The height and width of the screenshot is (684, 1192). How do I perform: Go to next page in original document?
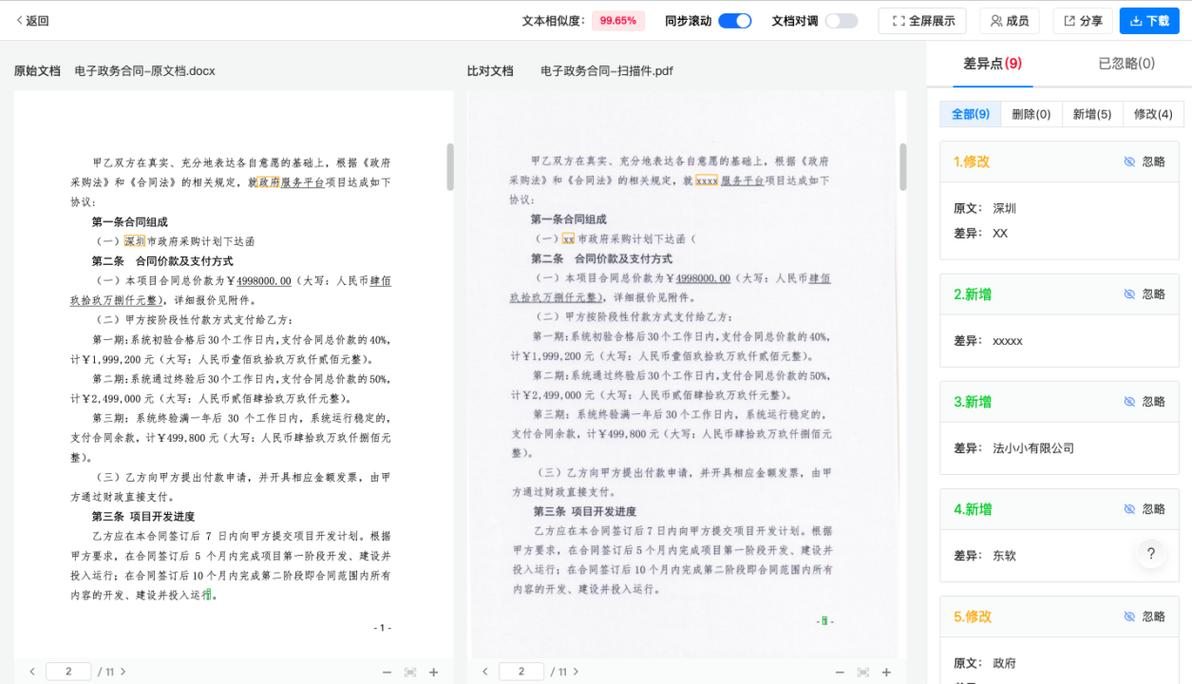point(123,672)
